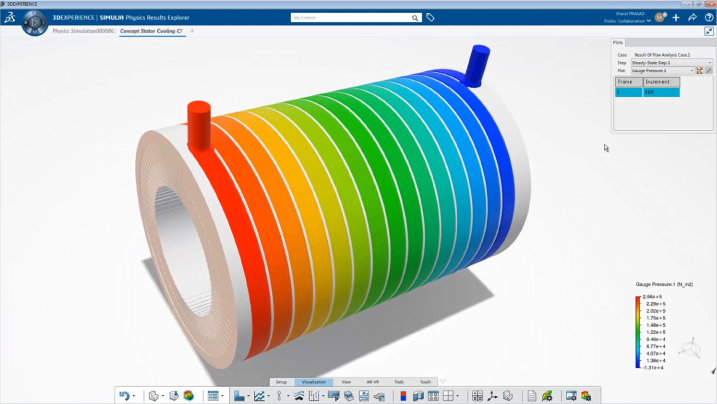Switch to the Visualization toolbar tab

313,382
